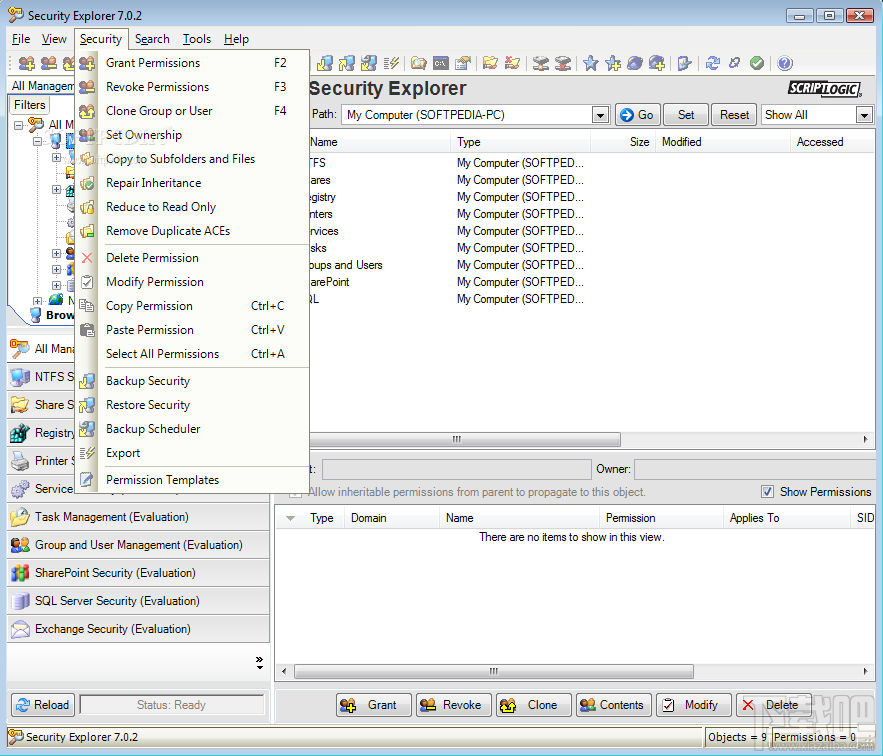Select Restore Security from the menu
The height and width of the screenshot is (756, 883).
192,405
